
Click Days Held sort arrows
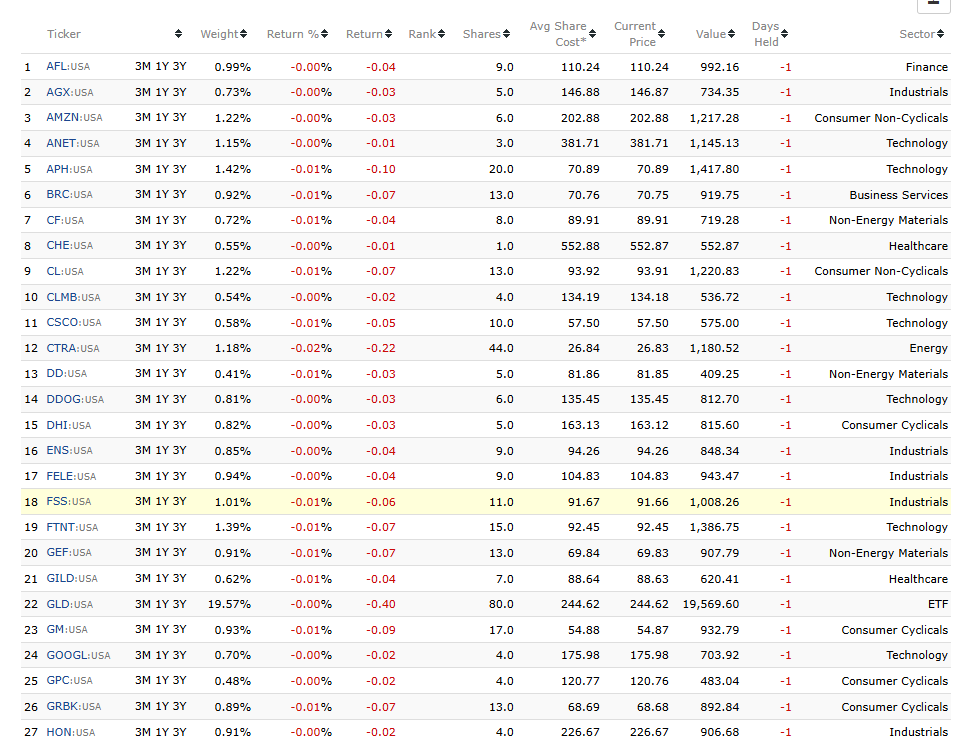point(784,34)
